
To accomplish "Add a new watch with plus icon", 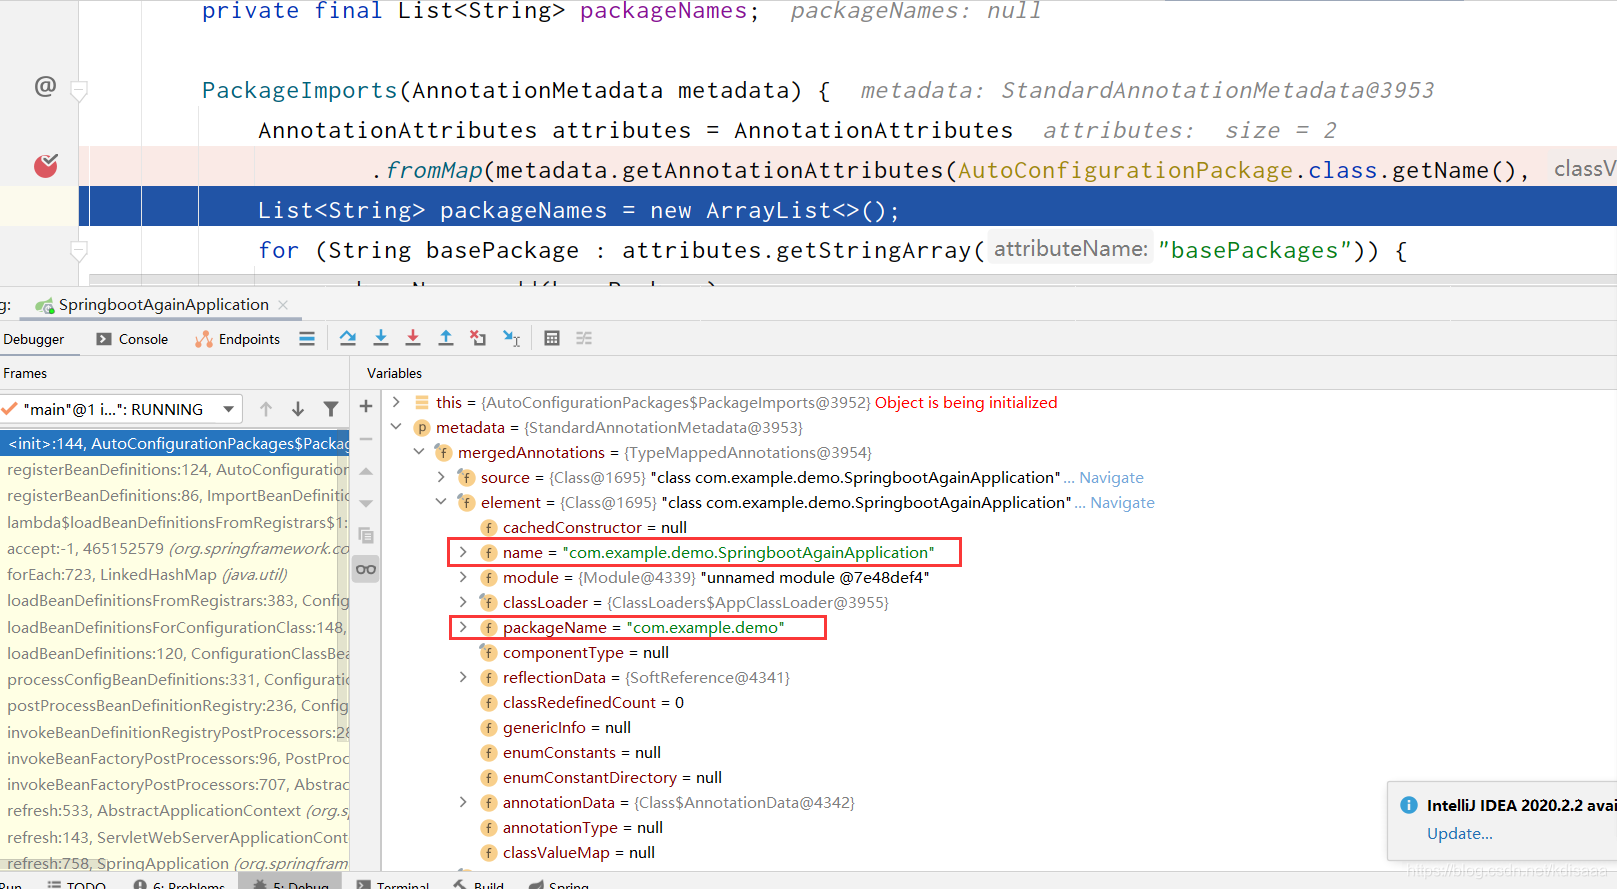I will (x=366, y=406).
